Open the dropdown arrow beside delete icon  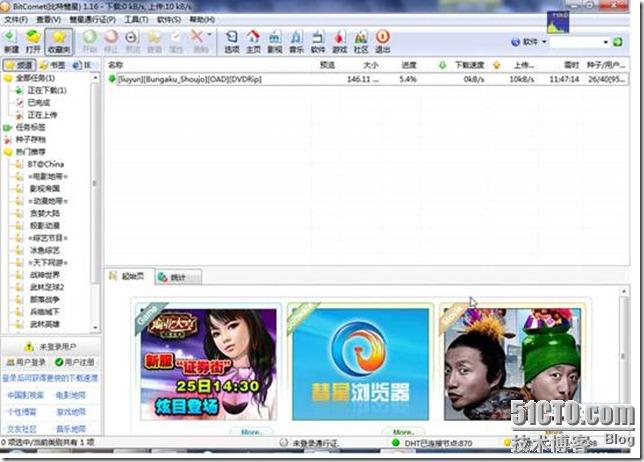point(209,34)
